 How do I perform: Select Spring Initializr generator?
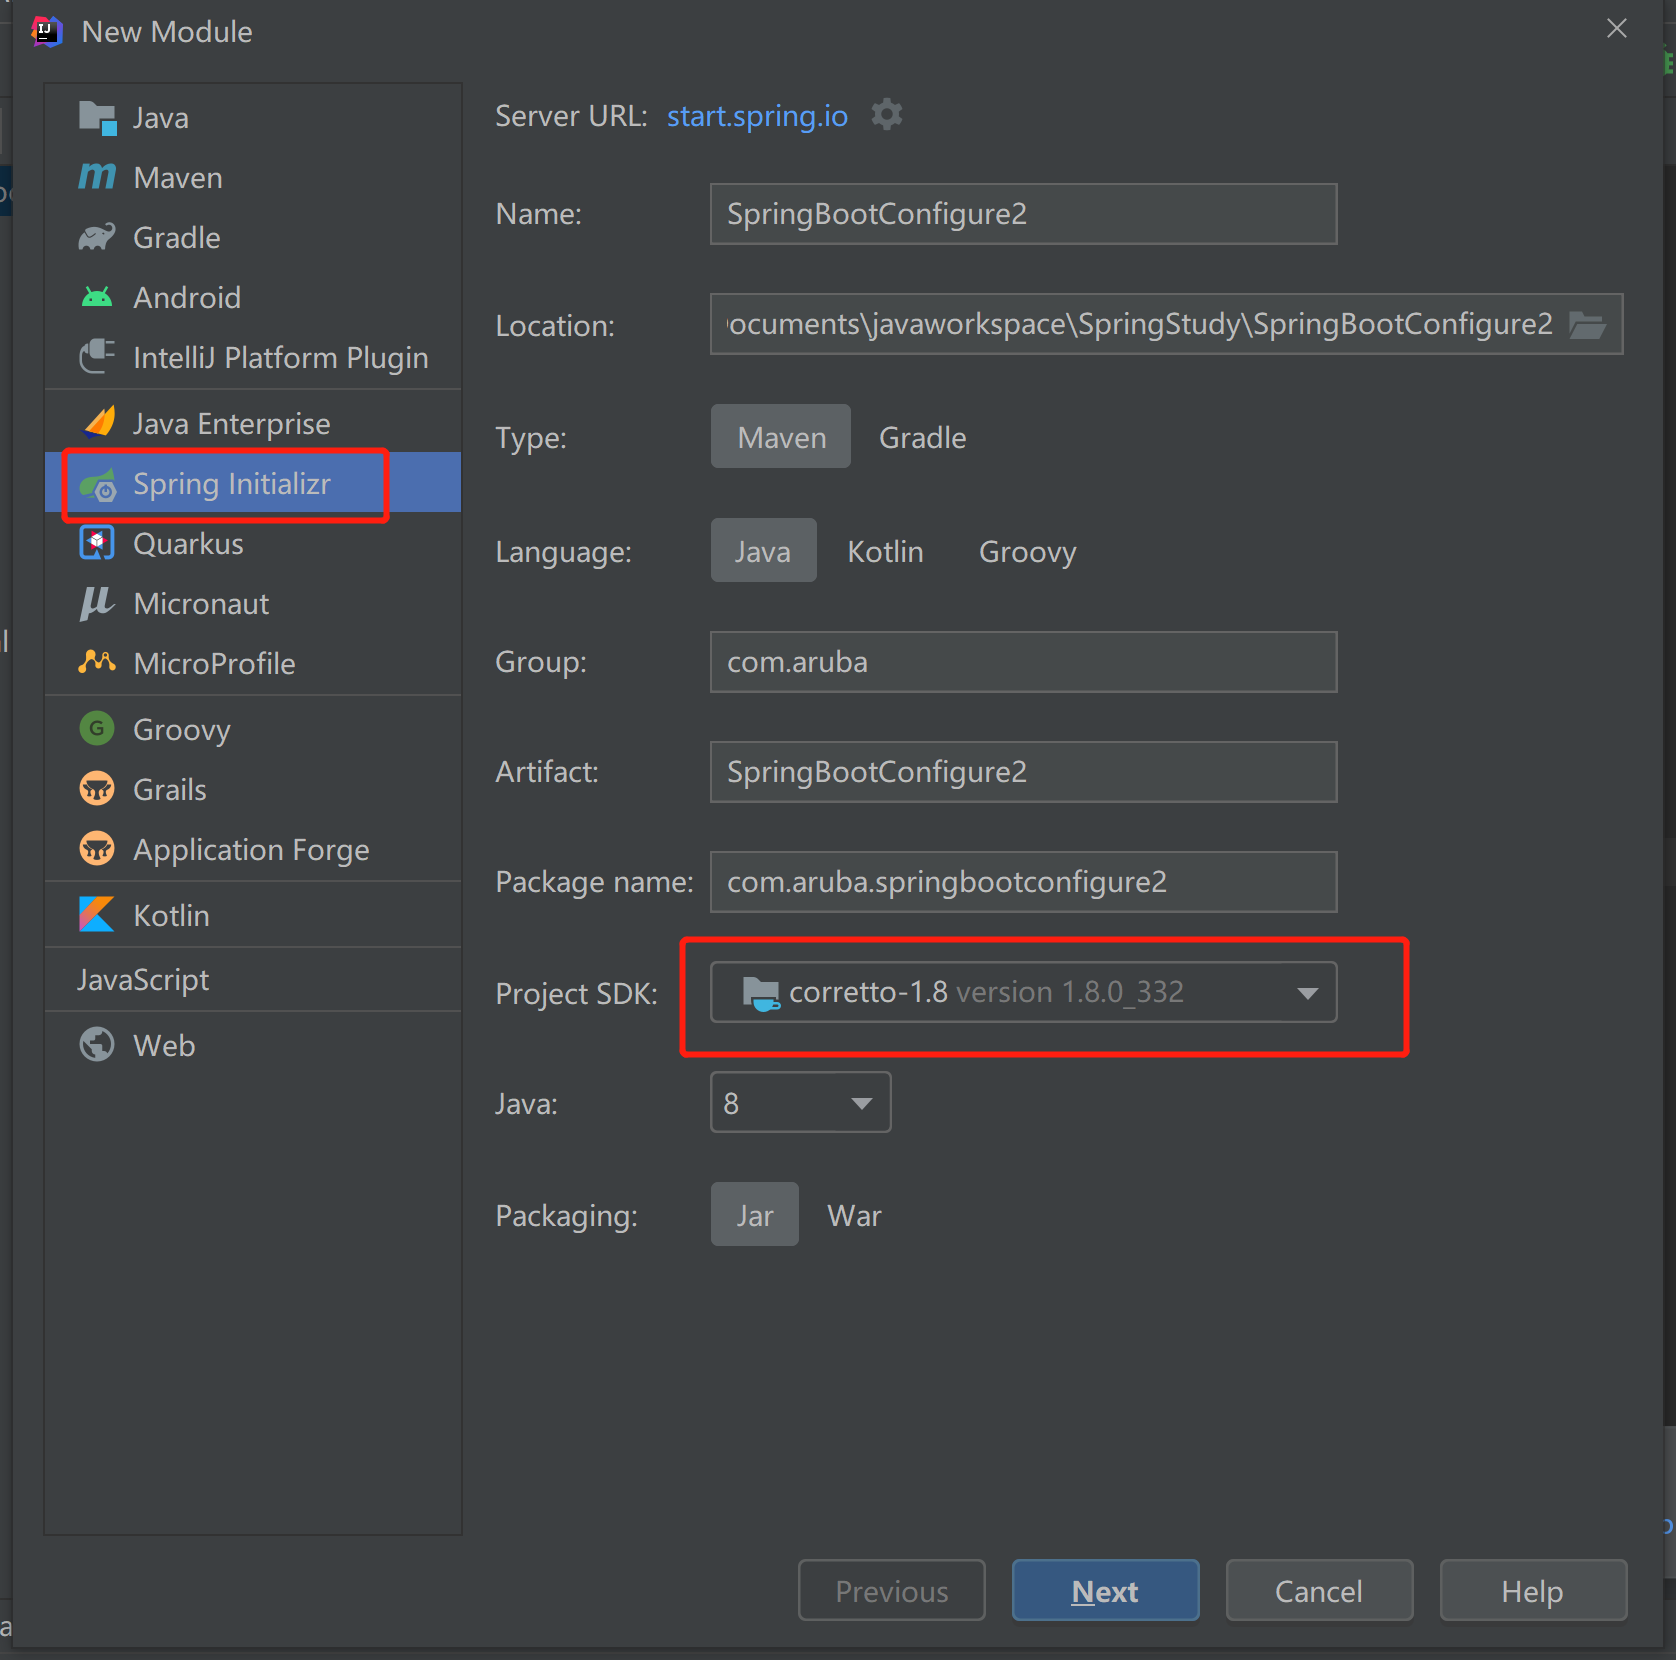tap(253, 483)
